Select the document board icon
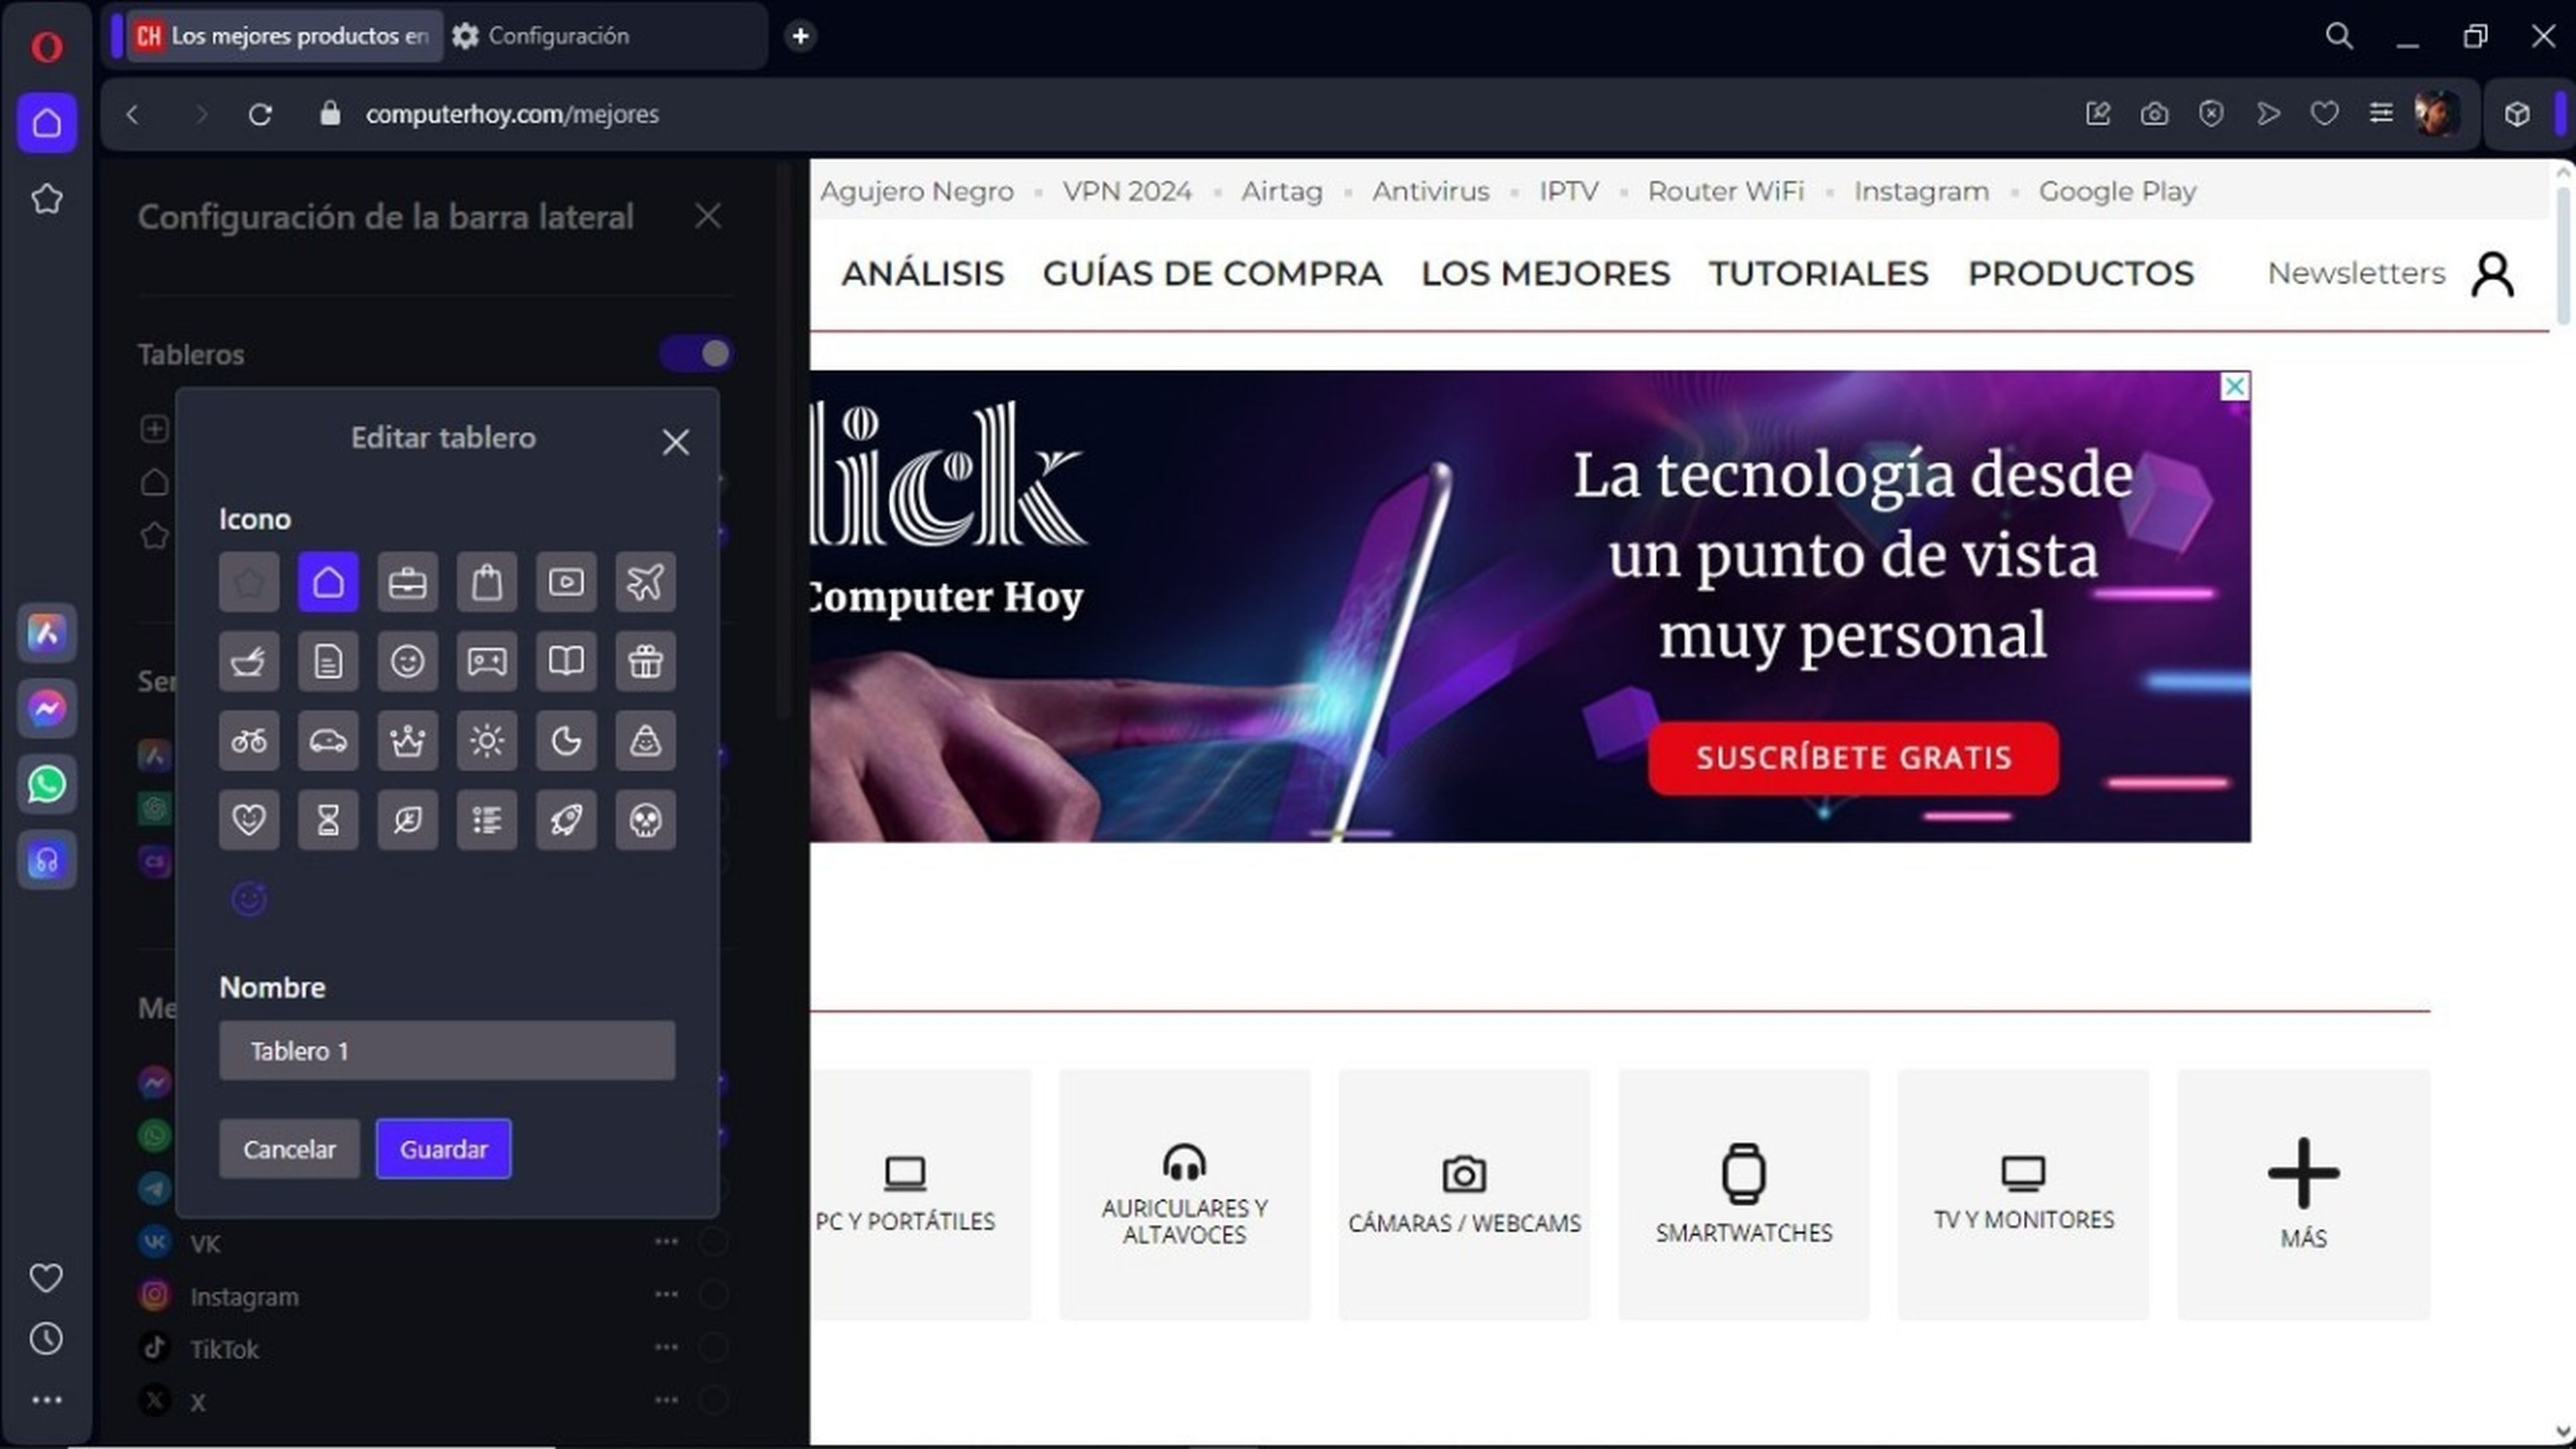Screen dimensions: 2576x1449 click(328, 661)
